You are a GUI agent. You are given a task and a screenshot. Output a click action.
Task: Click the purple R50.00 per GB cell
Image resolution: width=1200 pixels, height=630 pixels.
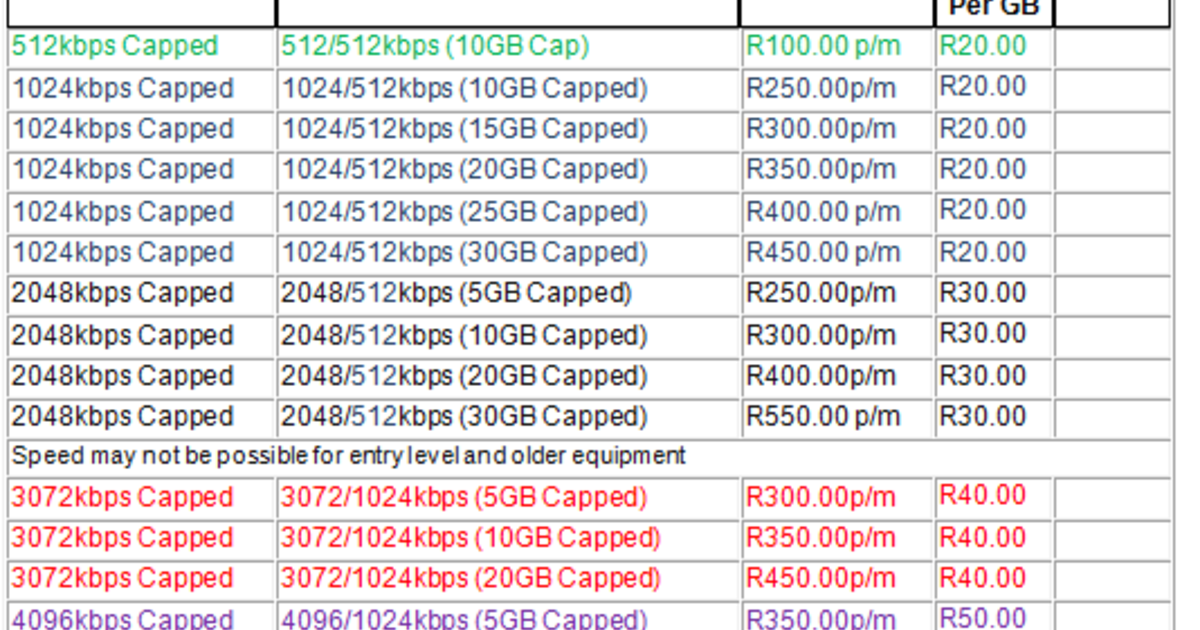coord(983,618)
